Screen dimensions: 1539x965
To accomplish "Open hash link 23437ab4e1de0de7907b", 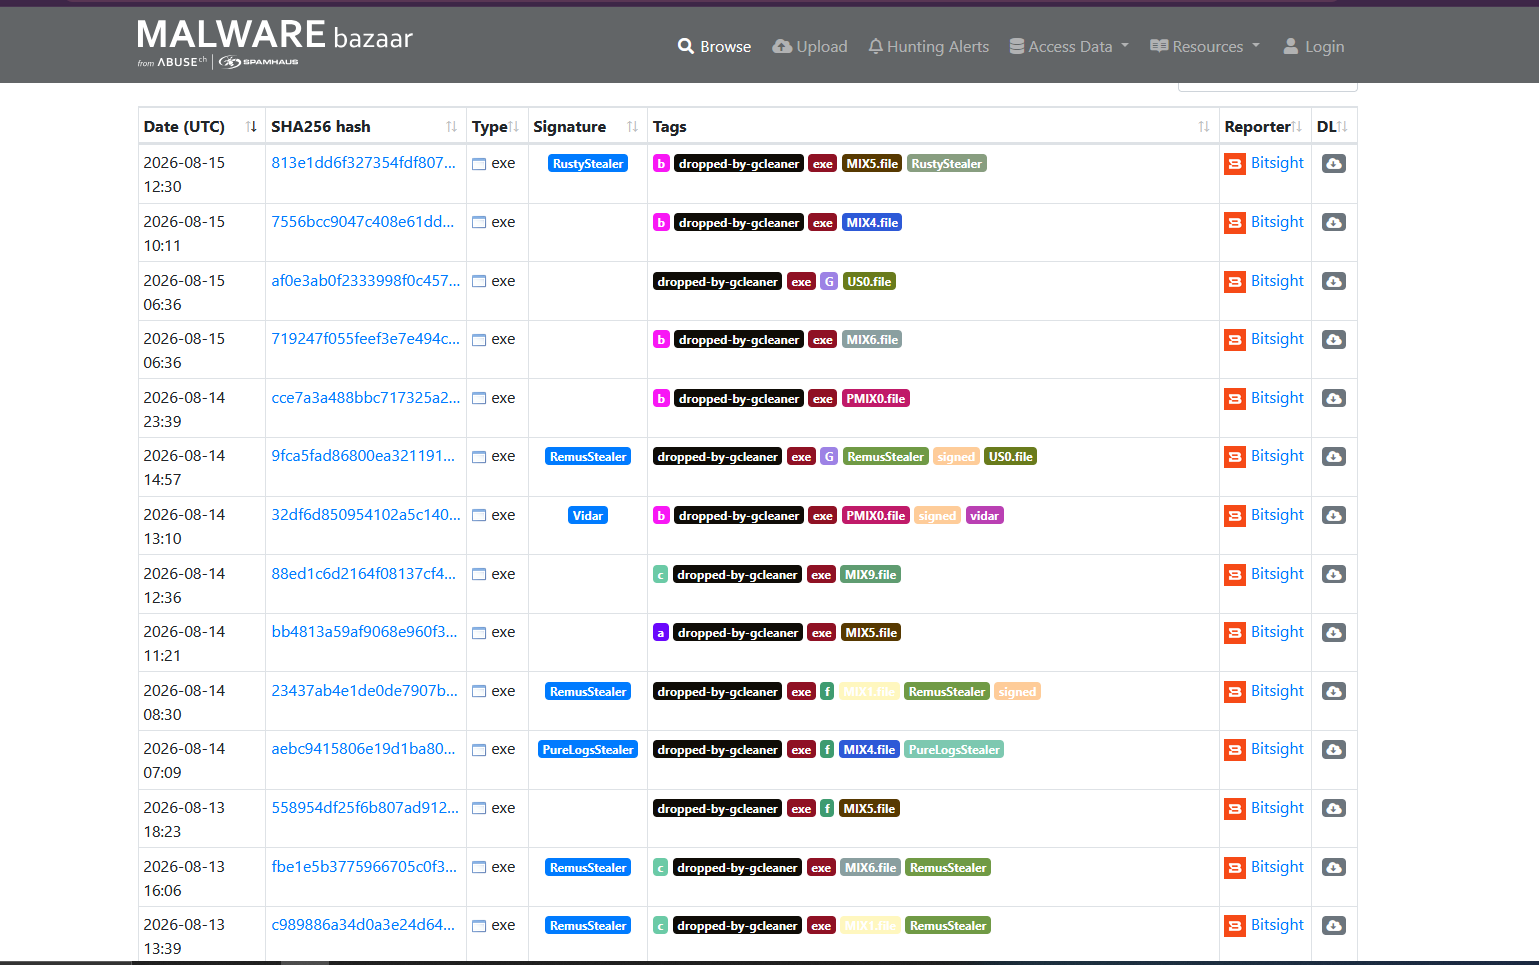I will [364, 690].
